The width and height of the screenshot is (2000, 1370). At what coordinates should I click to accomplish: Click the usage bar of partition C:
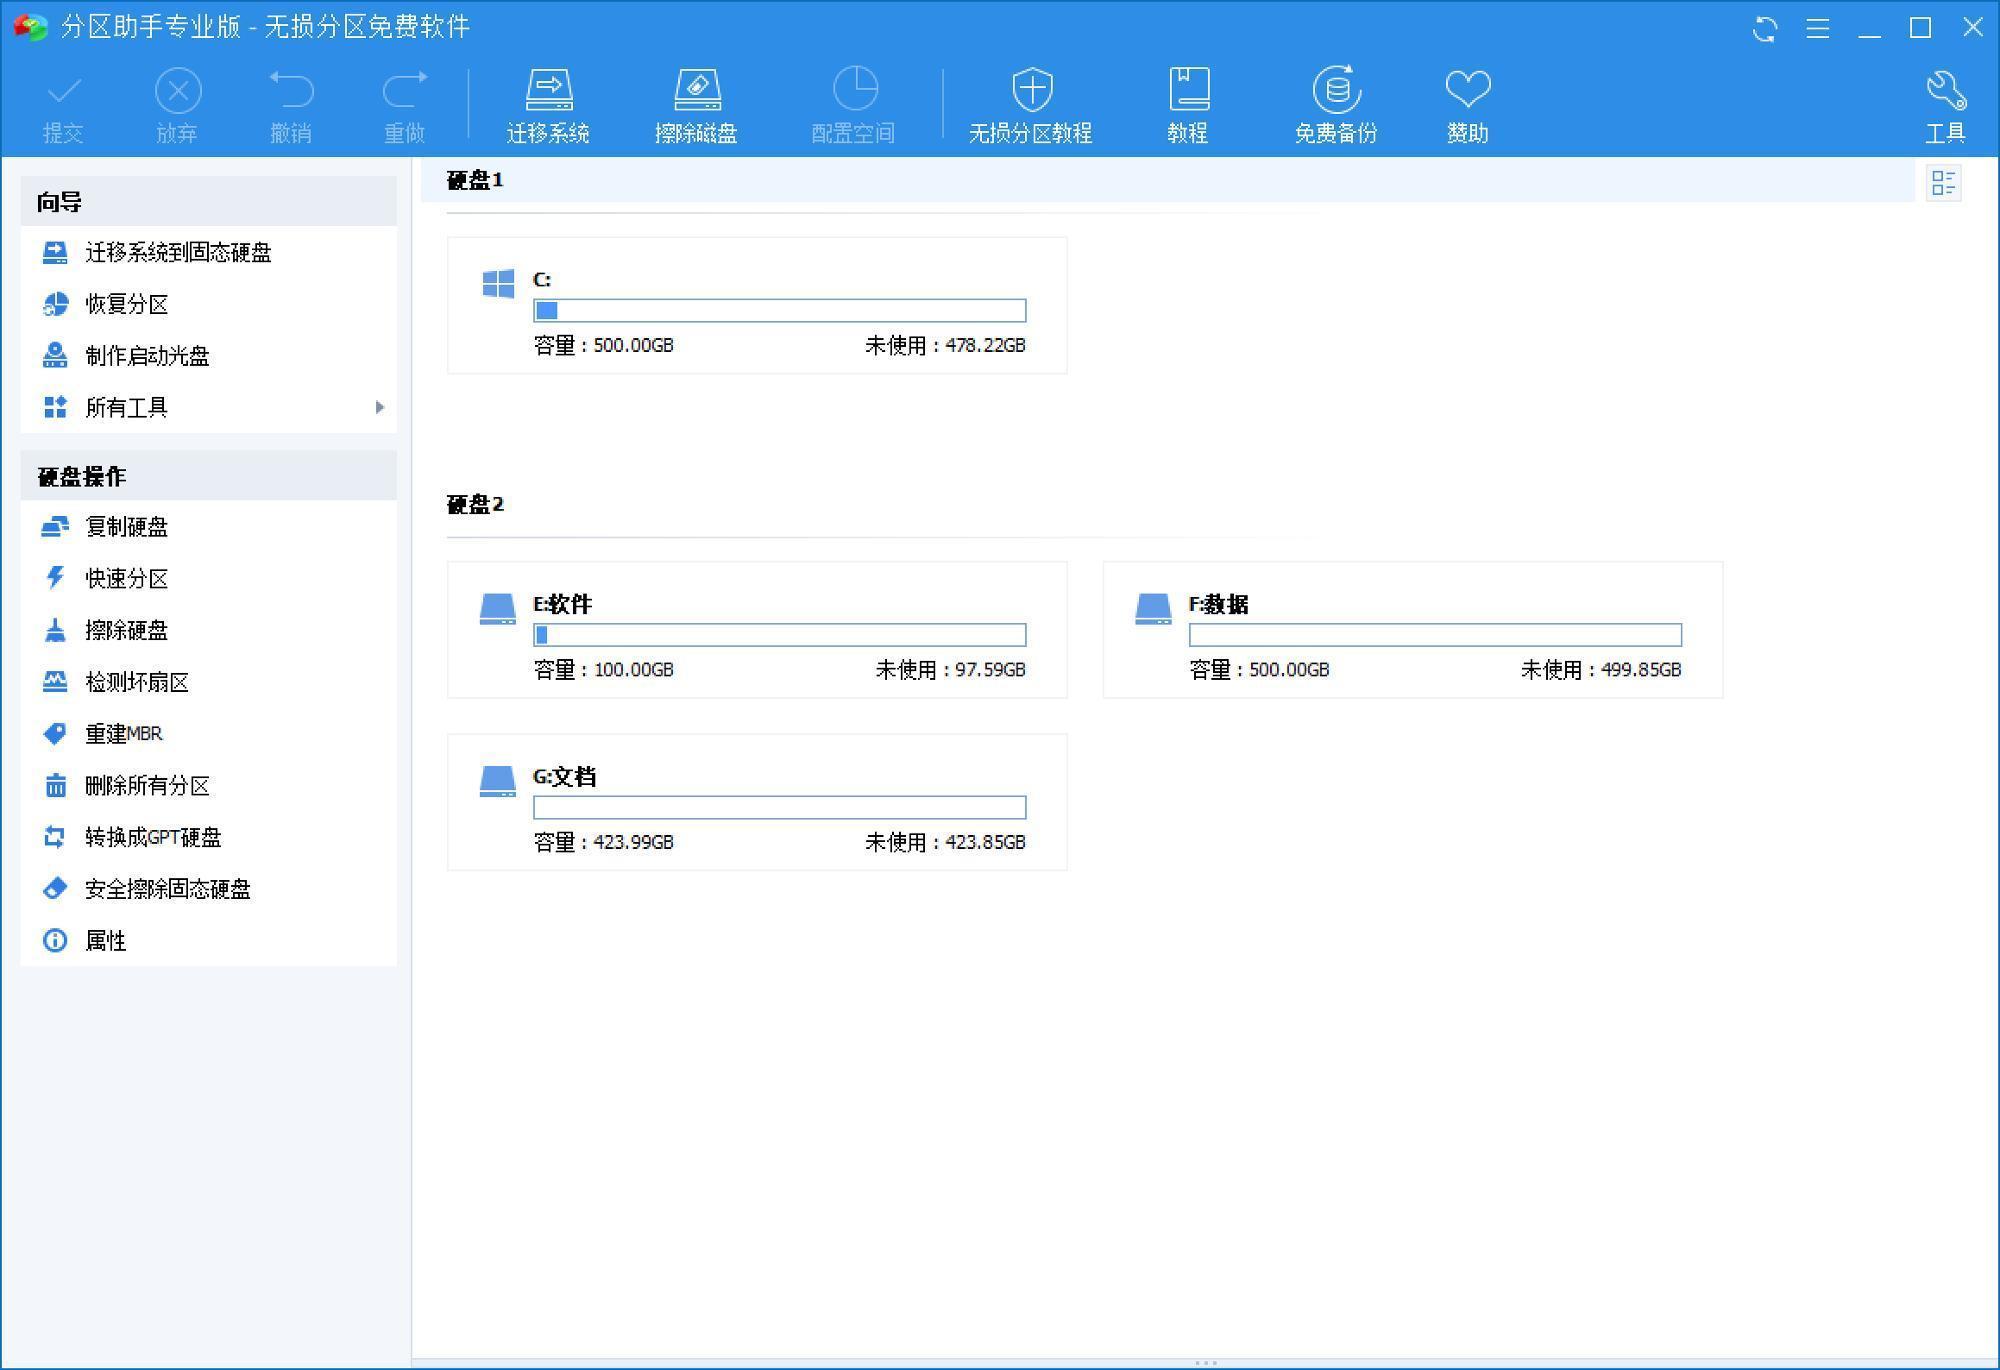pos(780,310)
